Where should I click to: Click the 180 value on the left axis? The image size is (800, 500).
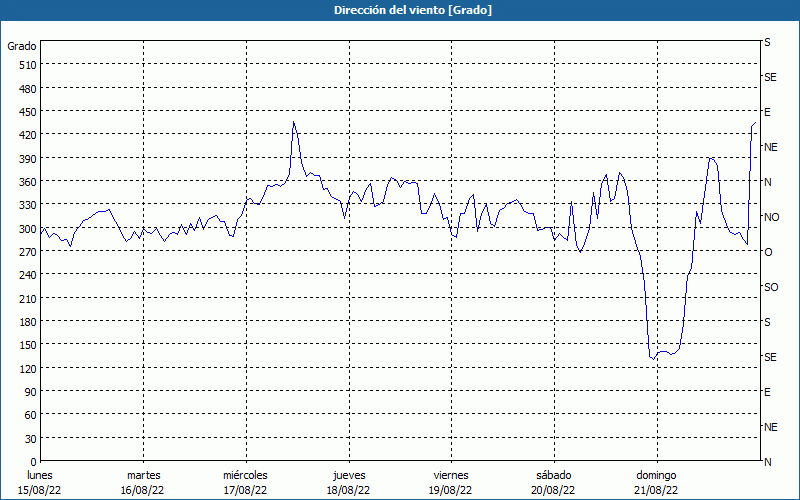coord(28,322)
